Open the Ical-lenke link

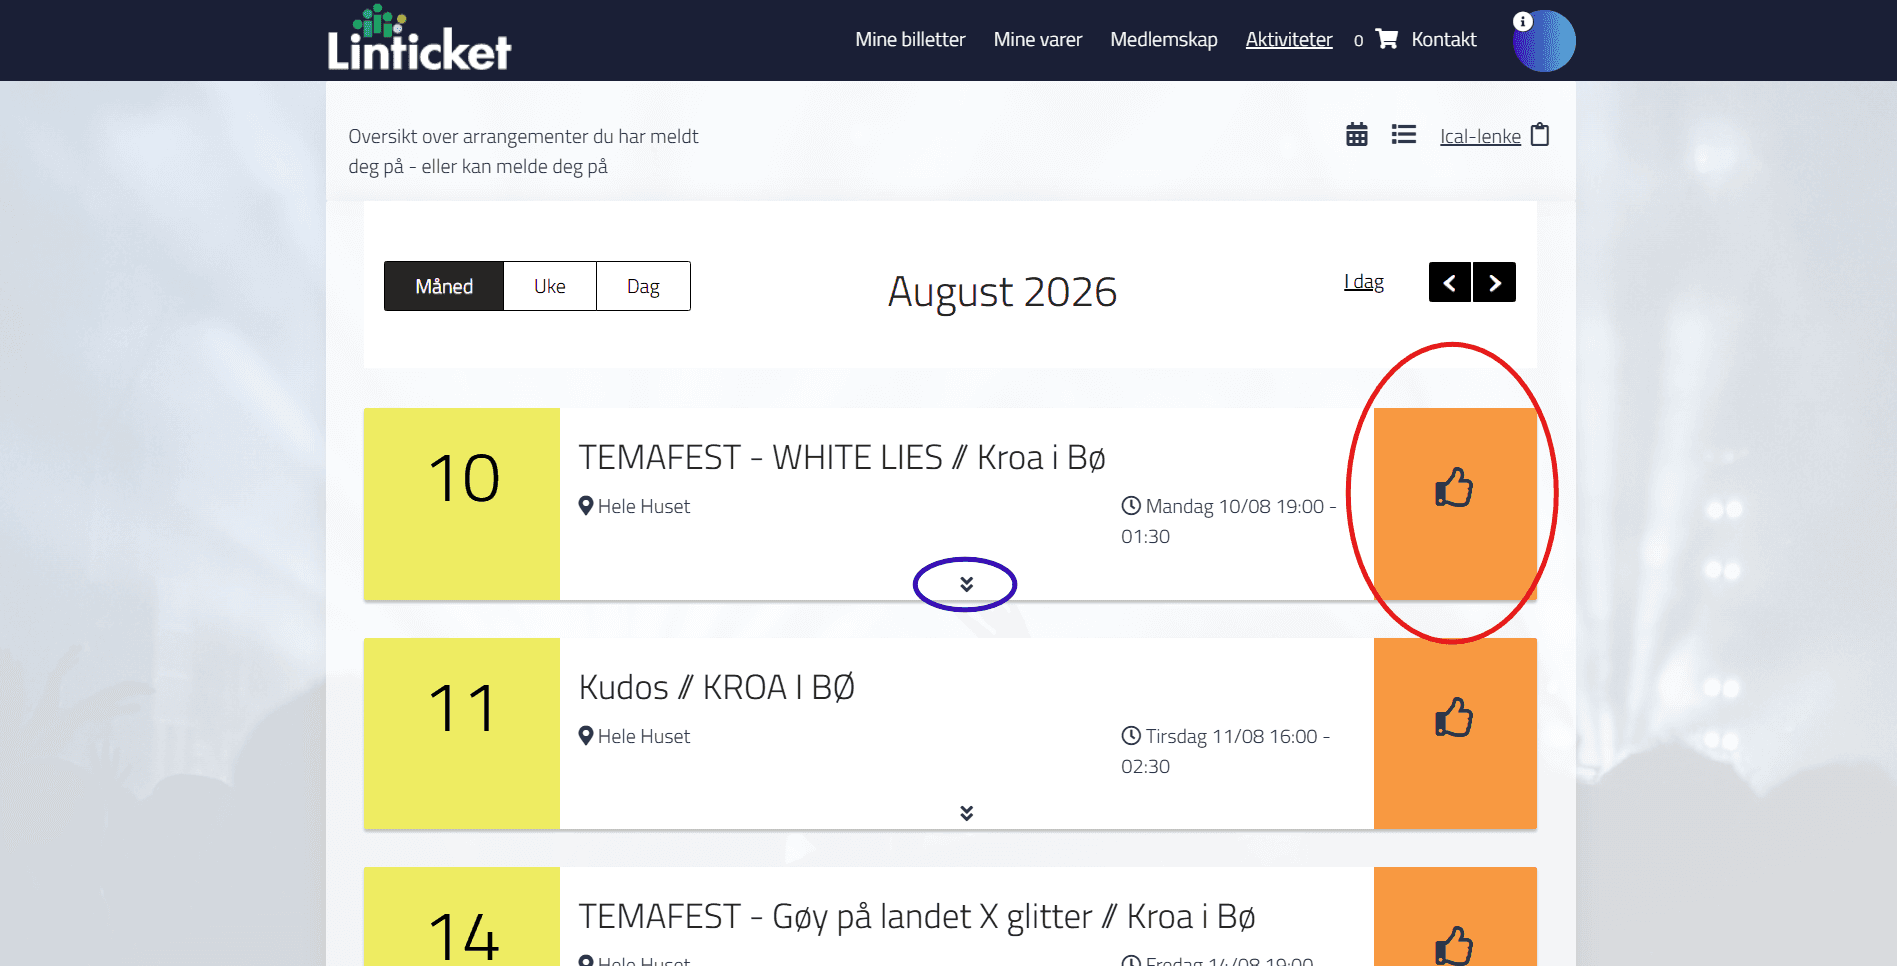1480,136
